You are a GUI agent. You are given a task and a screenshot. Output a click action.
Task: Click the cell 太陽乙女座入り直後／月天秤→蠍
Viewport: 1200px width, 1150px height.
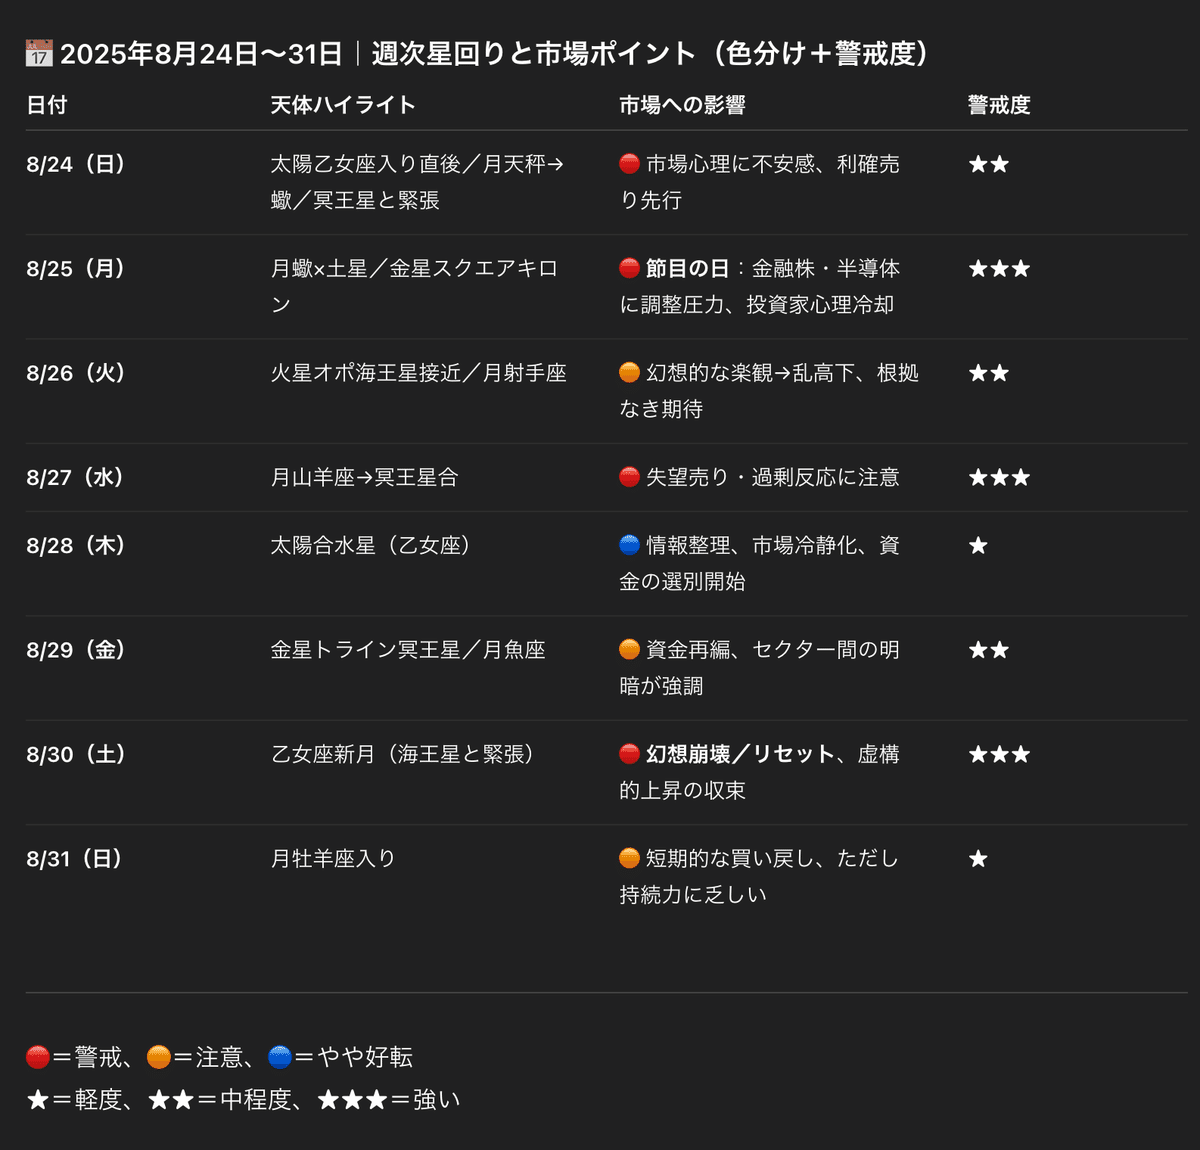click(x=417, y=182)
